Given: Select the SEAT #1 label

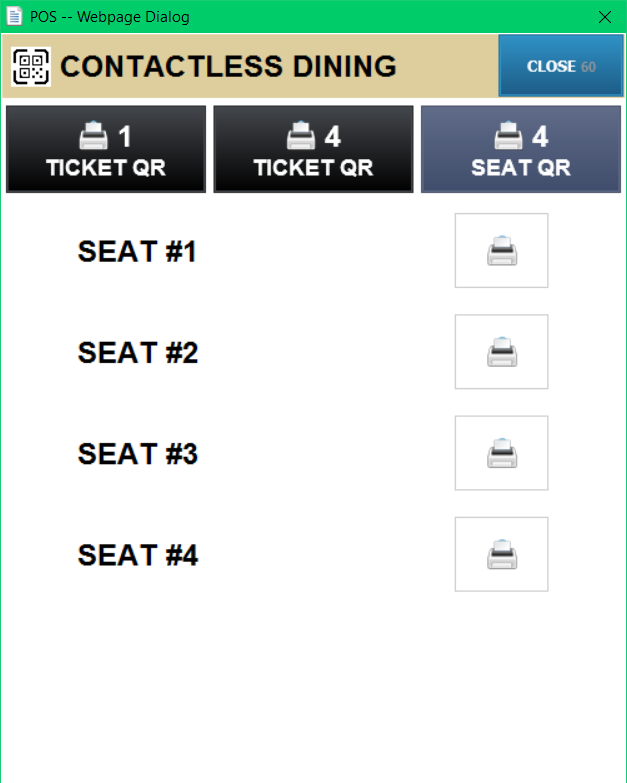Looking at the screenshot, I should coord(137,252).
